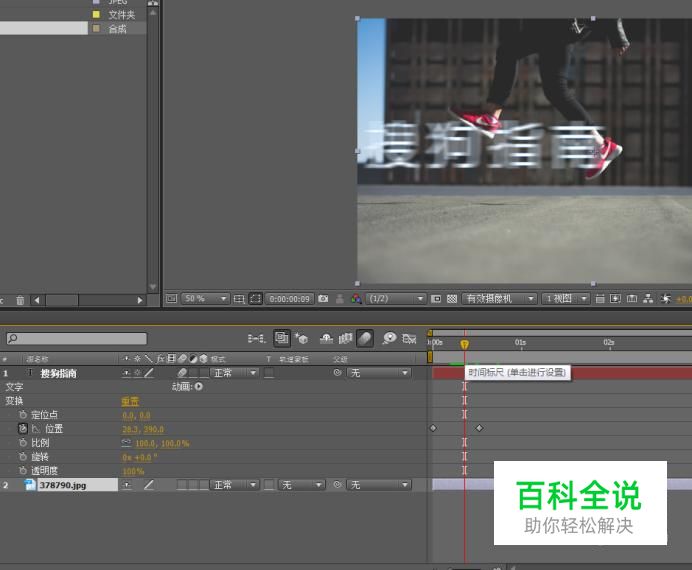Select text layer 搜狗指南
Screen dimensions: 692x570
[59, 374]
